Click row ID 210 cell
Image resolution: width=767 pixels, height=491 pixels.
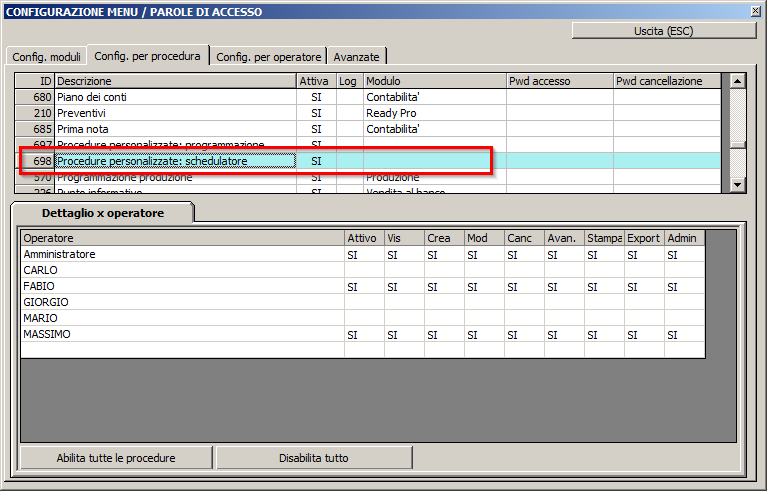[x=35, y=113]
